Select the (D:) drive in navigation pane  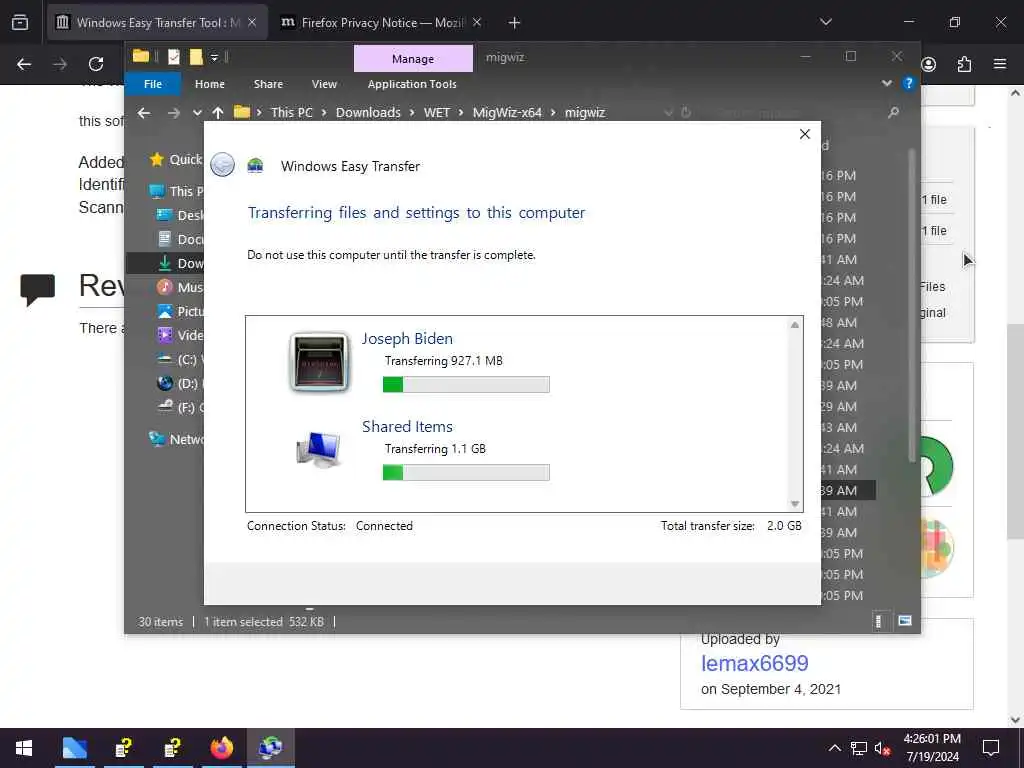point(180,383)
